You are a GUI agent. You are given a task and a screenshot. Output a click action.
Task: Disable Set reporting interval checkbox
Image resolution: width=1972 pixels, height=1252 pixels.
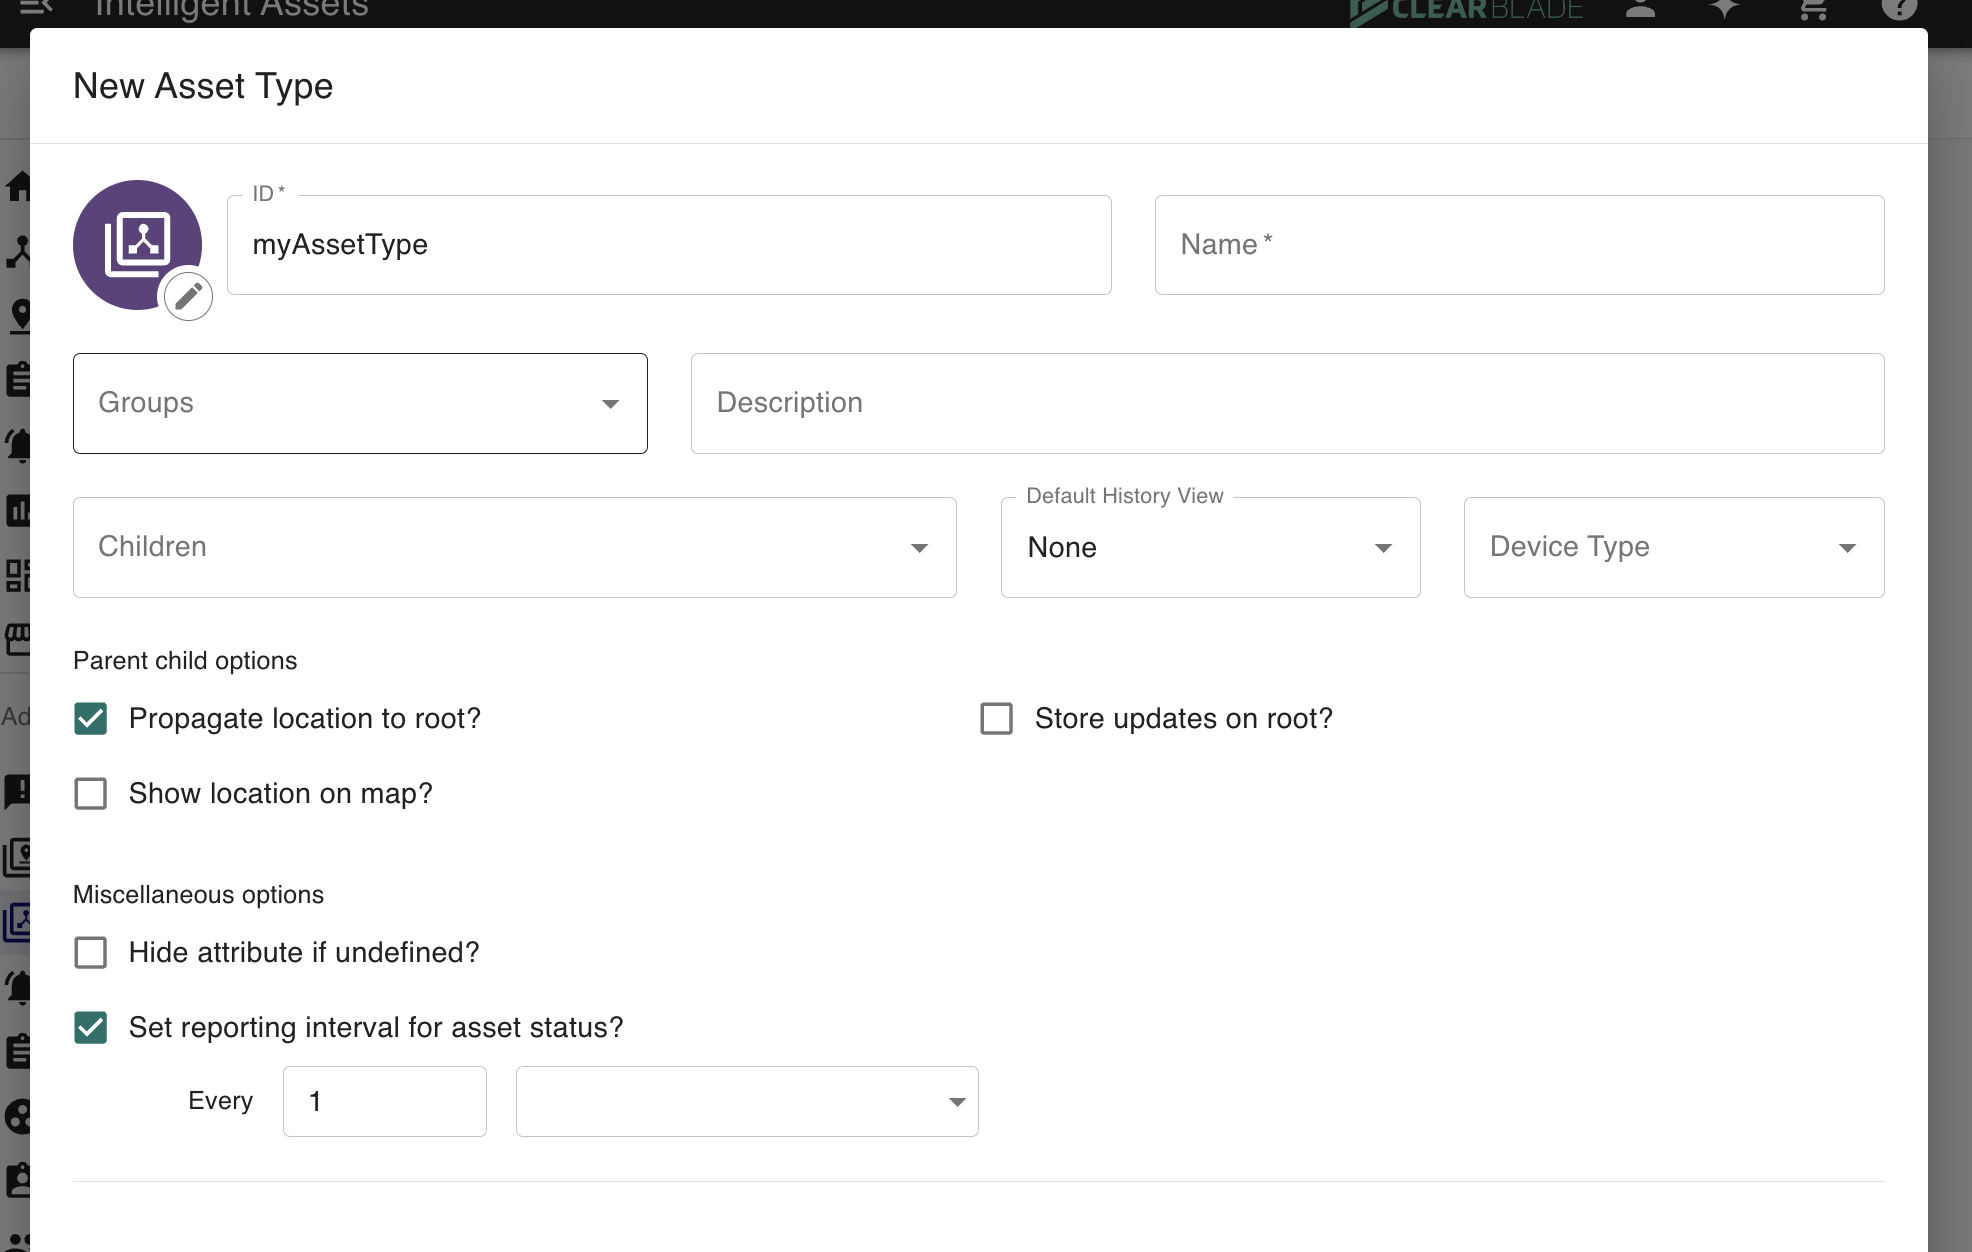coord(91,1028)
